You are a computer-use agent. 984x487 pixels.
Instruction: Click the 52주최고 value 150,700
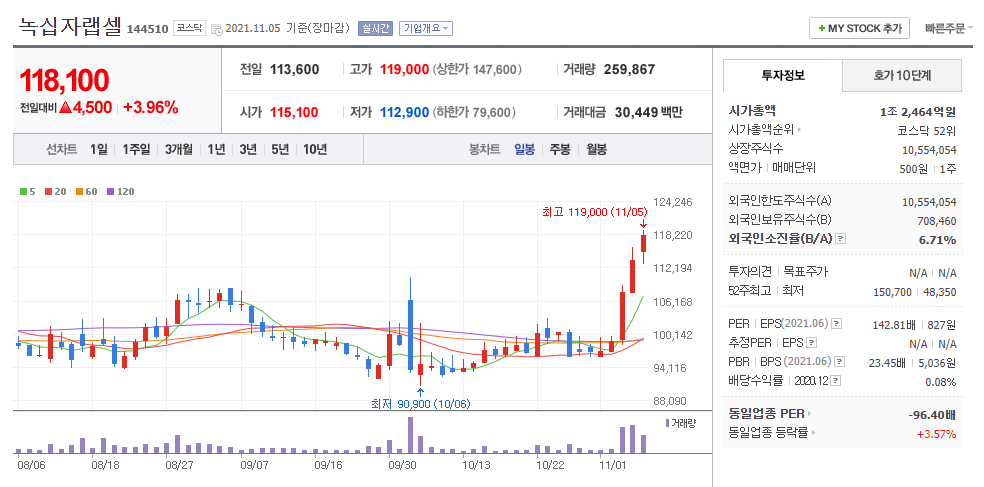[x=894, y=292]
